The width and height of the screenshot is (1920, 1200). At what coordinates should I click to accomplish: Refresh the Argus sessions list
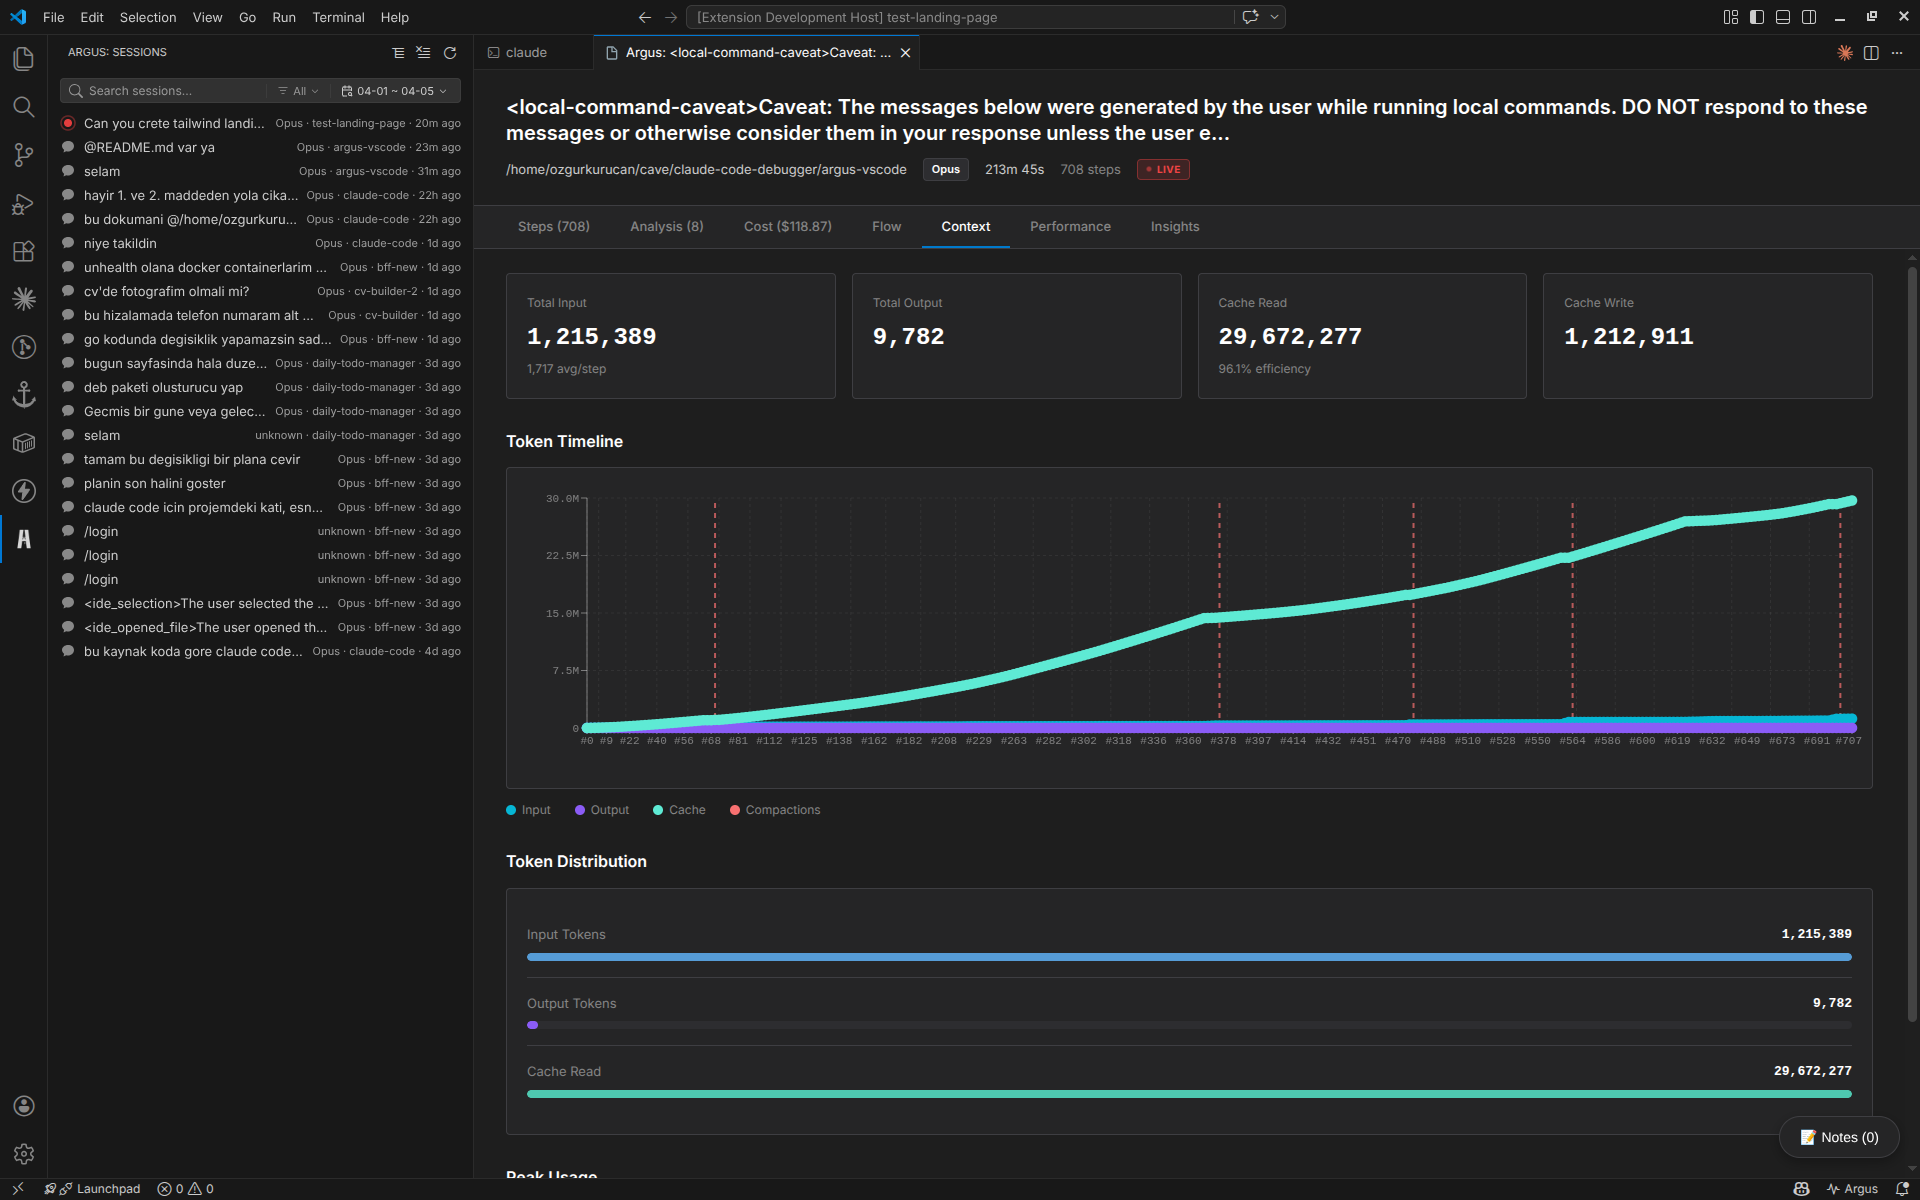pyautogui.click(x=450, y=53)
